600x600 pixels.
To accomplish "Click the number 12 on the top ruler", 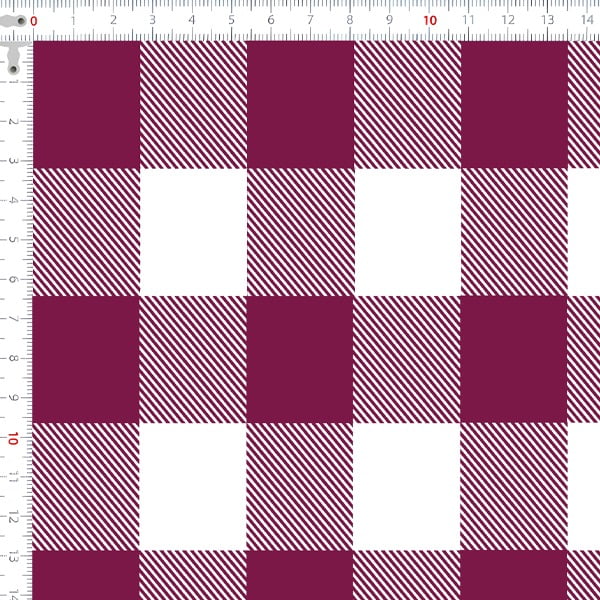I will [x=508, y=20].
